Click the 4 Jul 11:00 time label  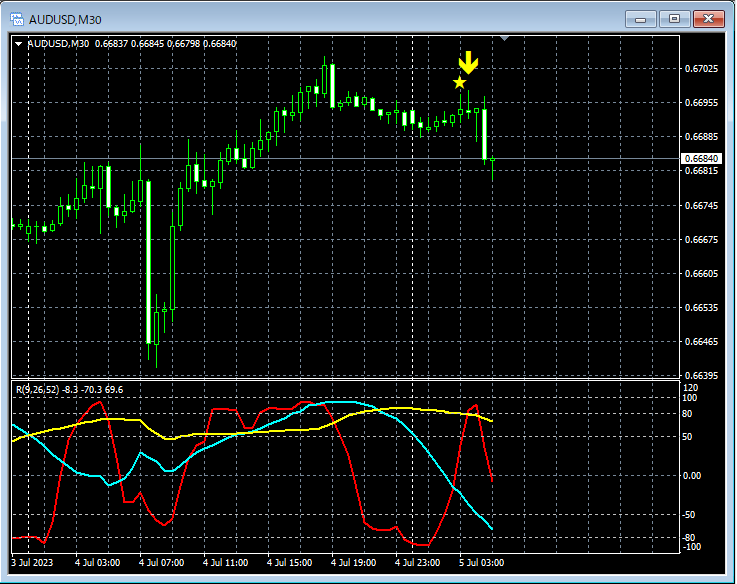tap(225, 562)
